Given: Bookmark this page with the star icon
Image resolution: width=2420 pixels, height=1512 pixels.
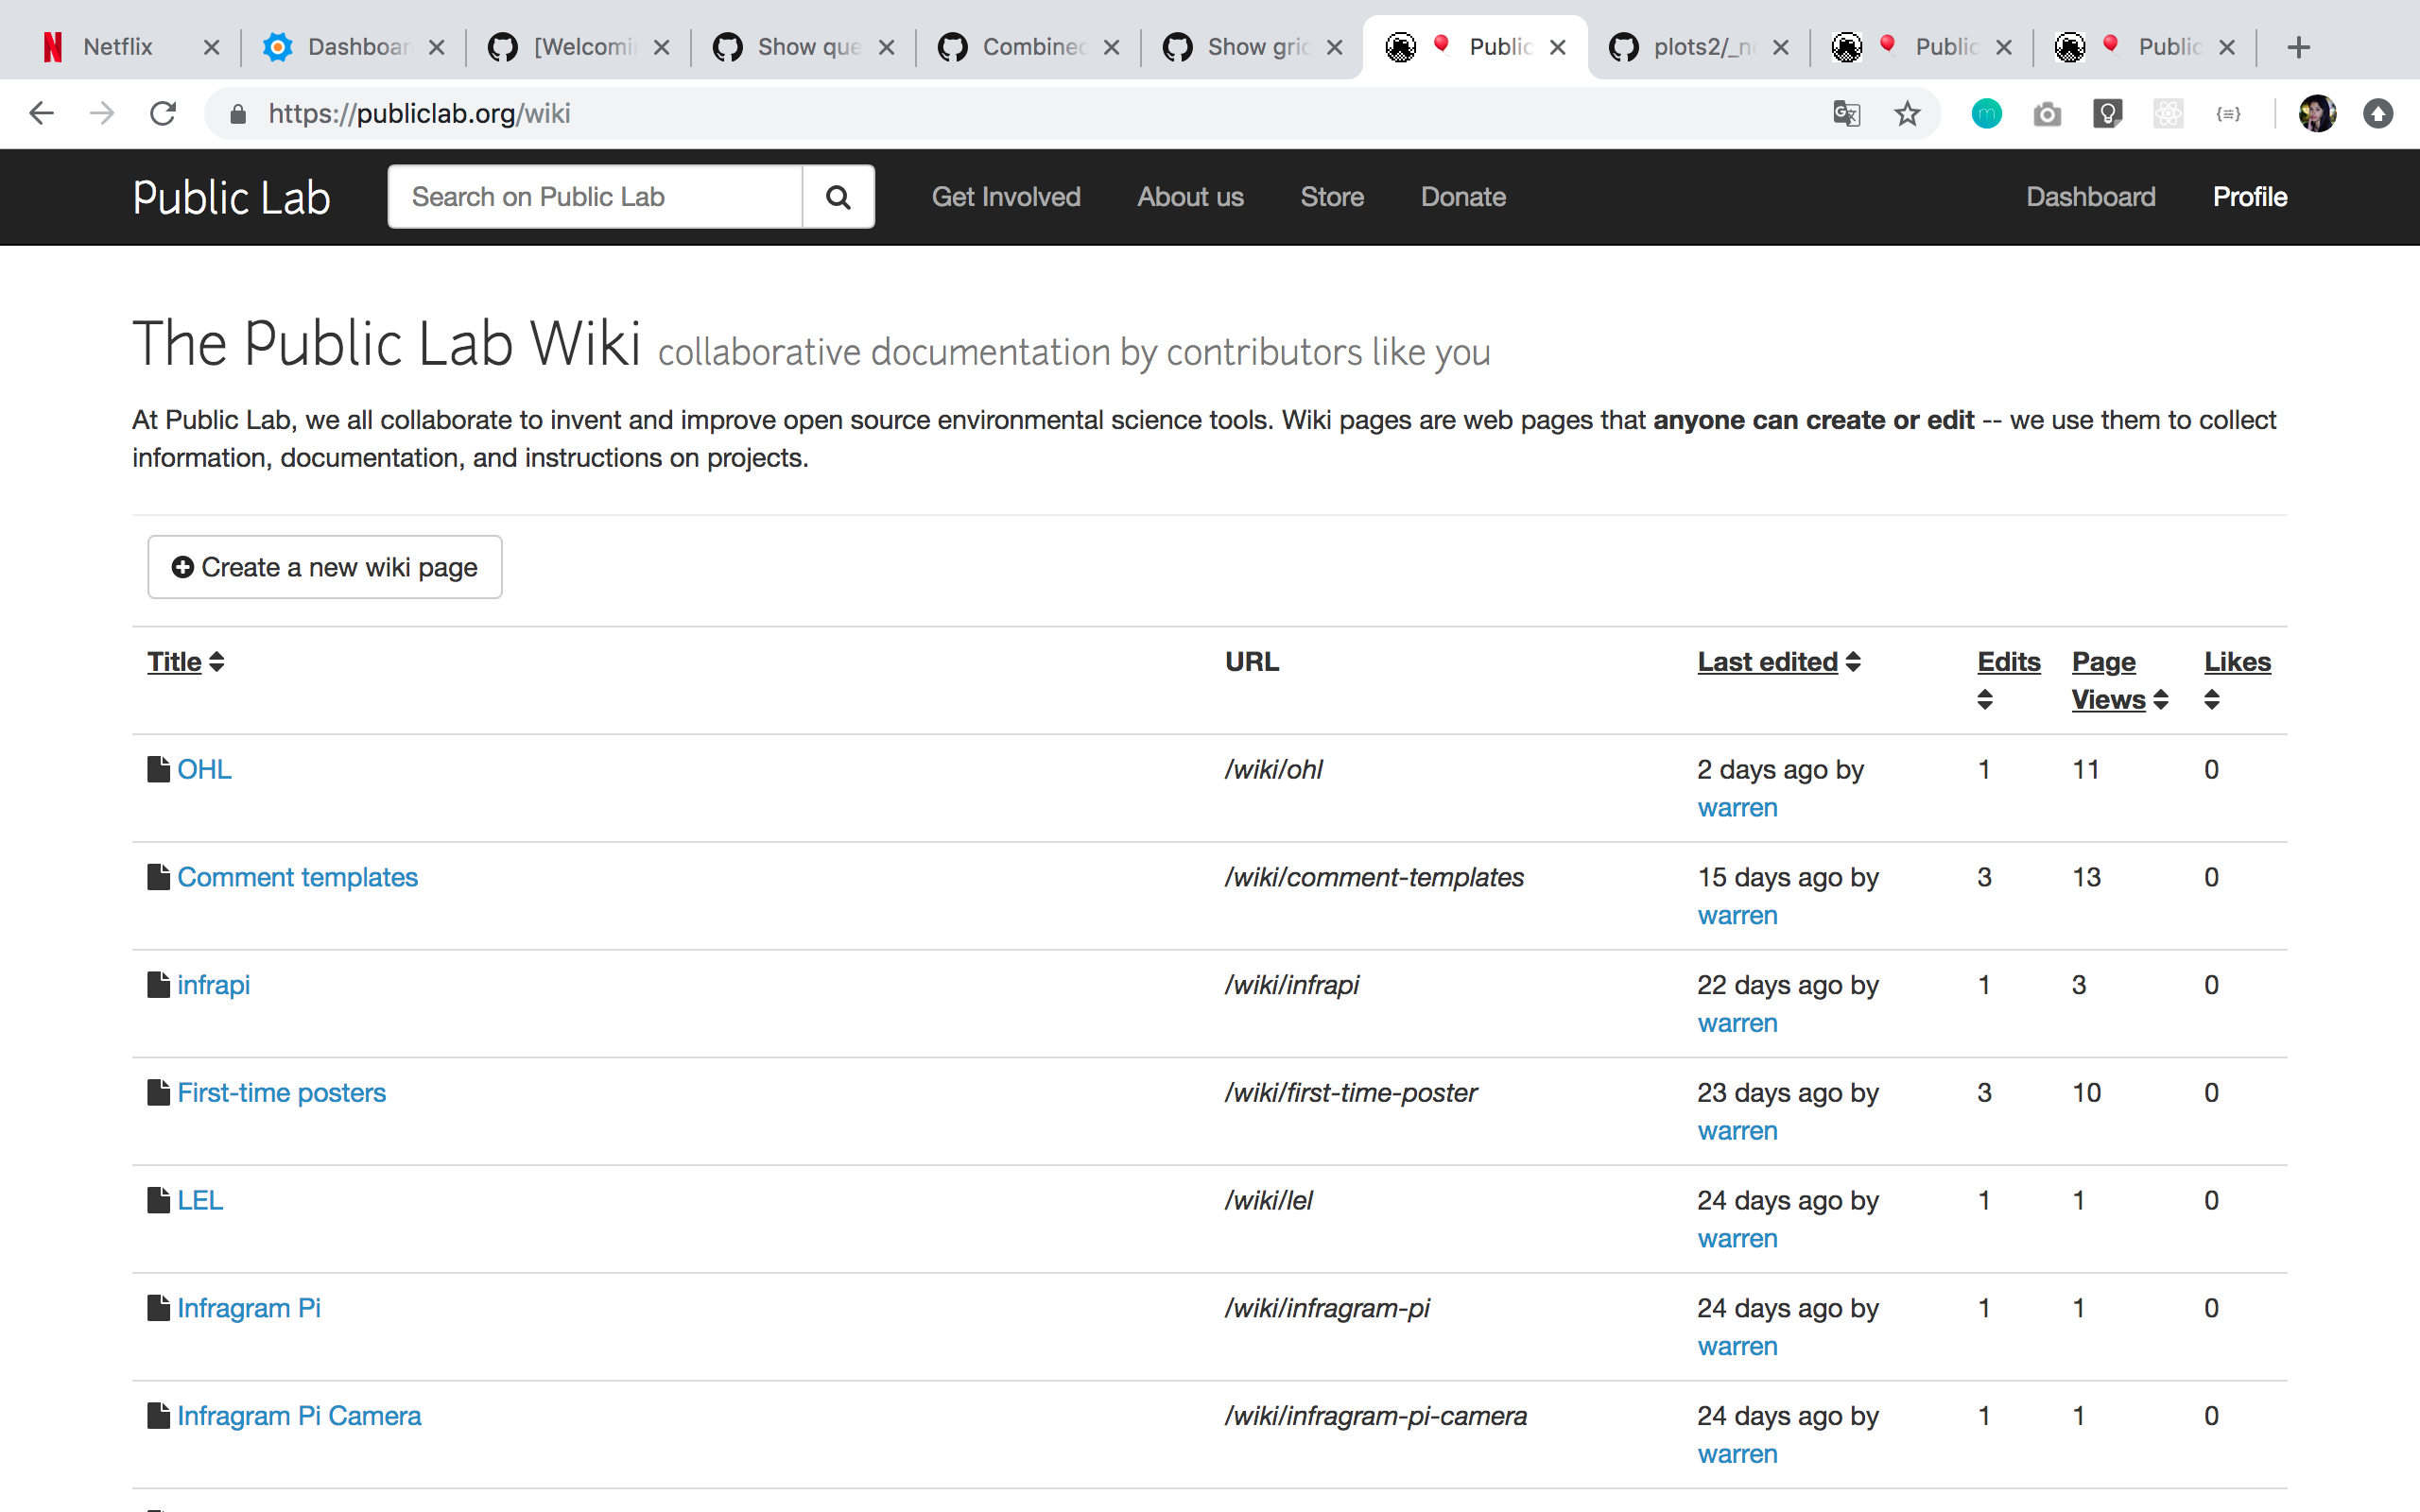Looking at the screenshot, I should click(1907, 113).
